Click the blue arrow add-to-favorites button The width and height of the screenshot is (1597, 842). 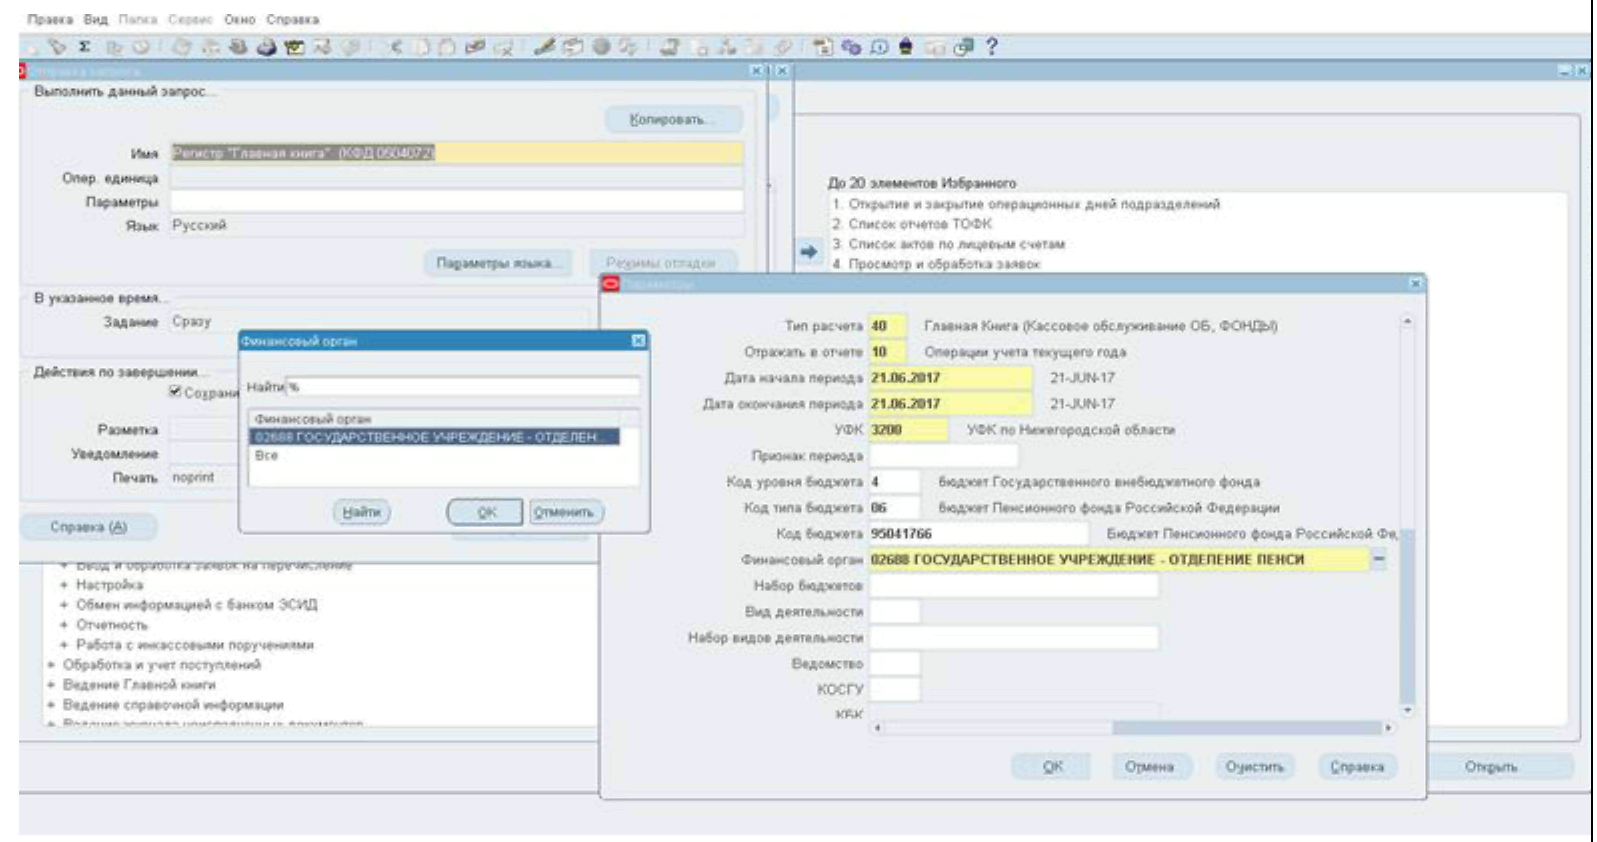click(808, 252)
